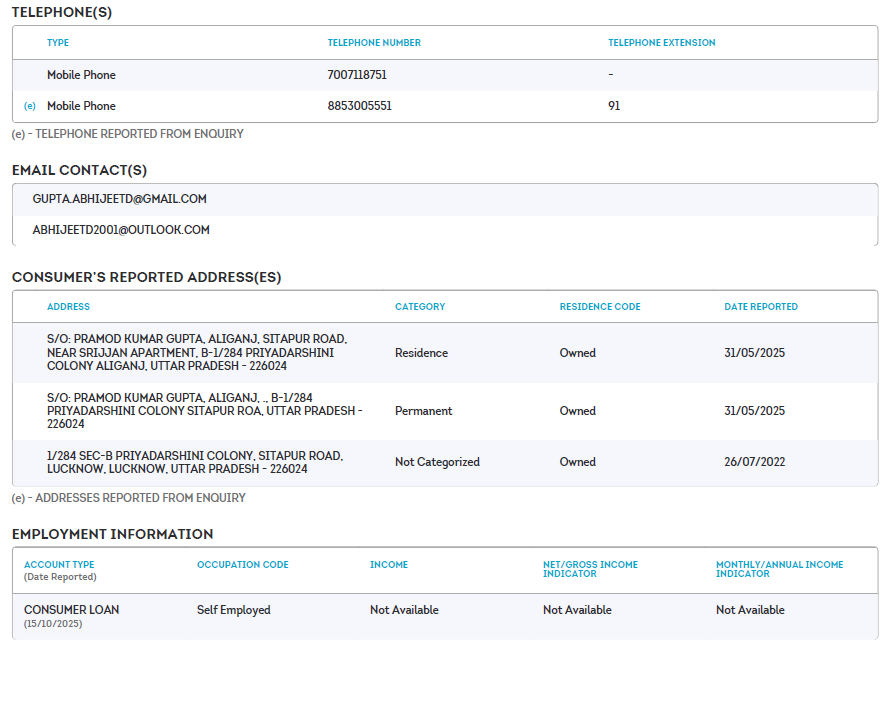This screenshot has width=888, height=706.
Task: Select the Not Categorized address category cell
Action: point(437,462)
